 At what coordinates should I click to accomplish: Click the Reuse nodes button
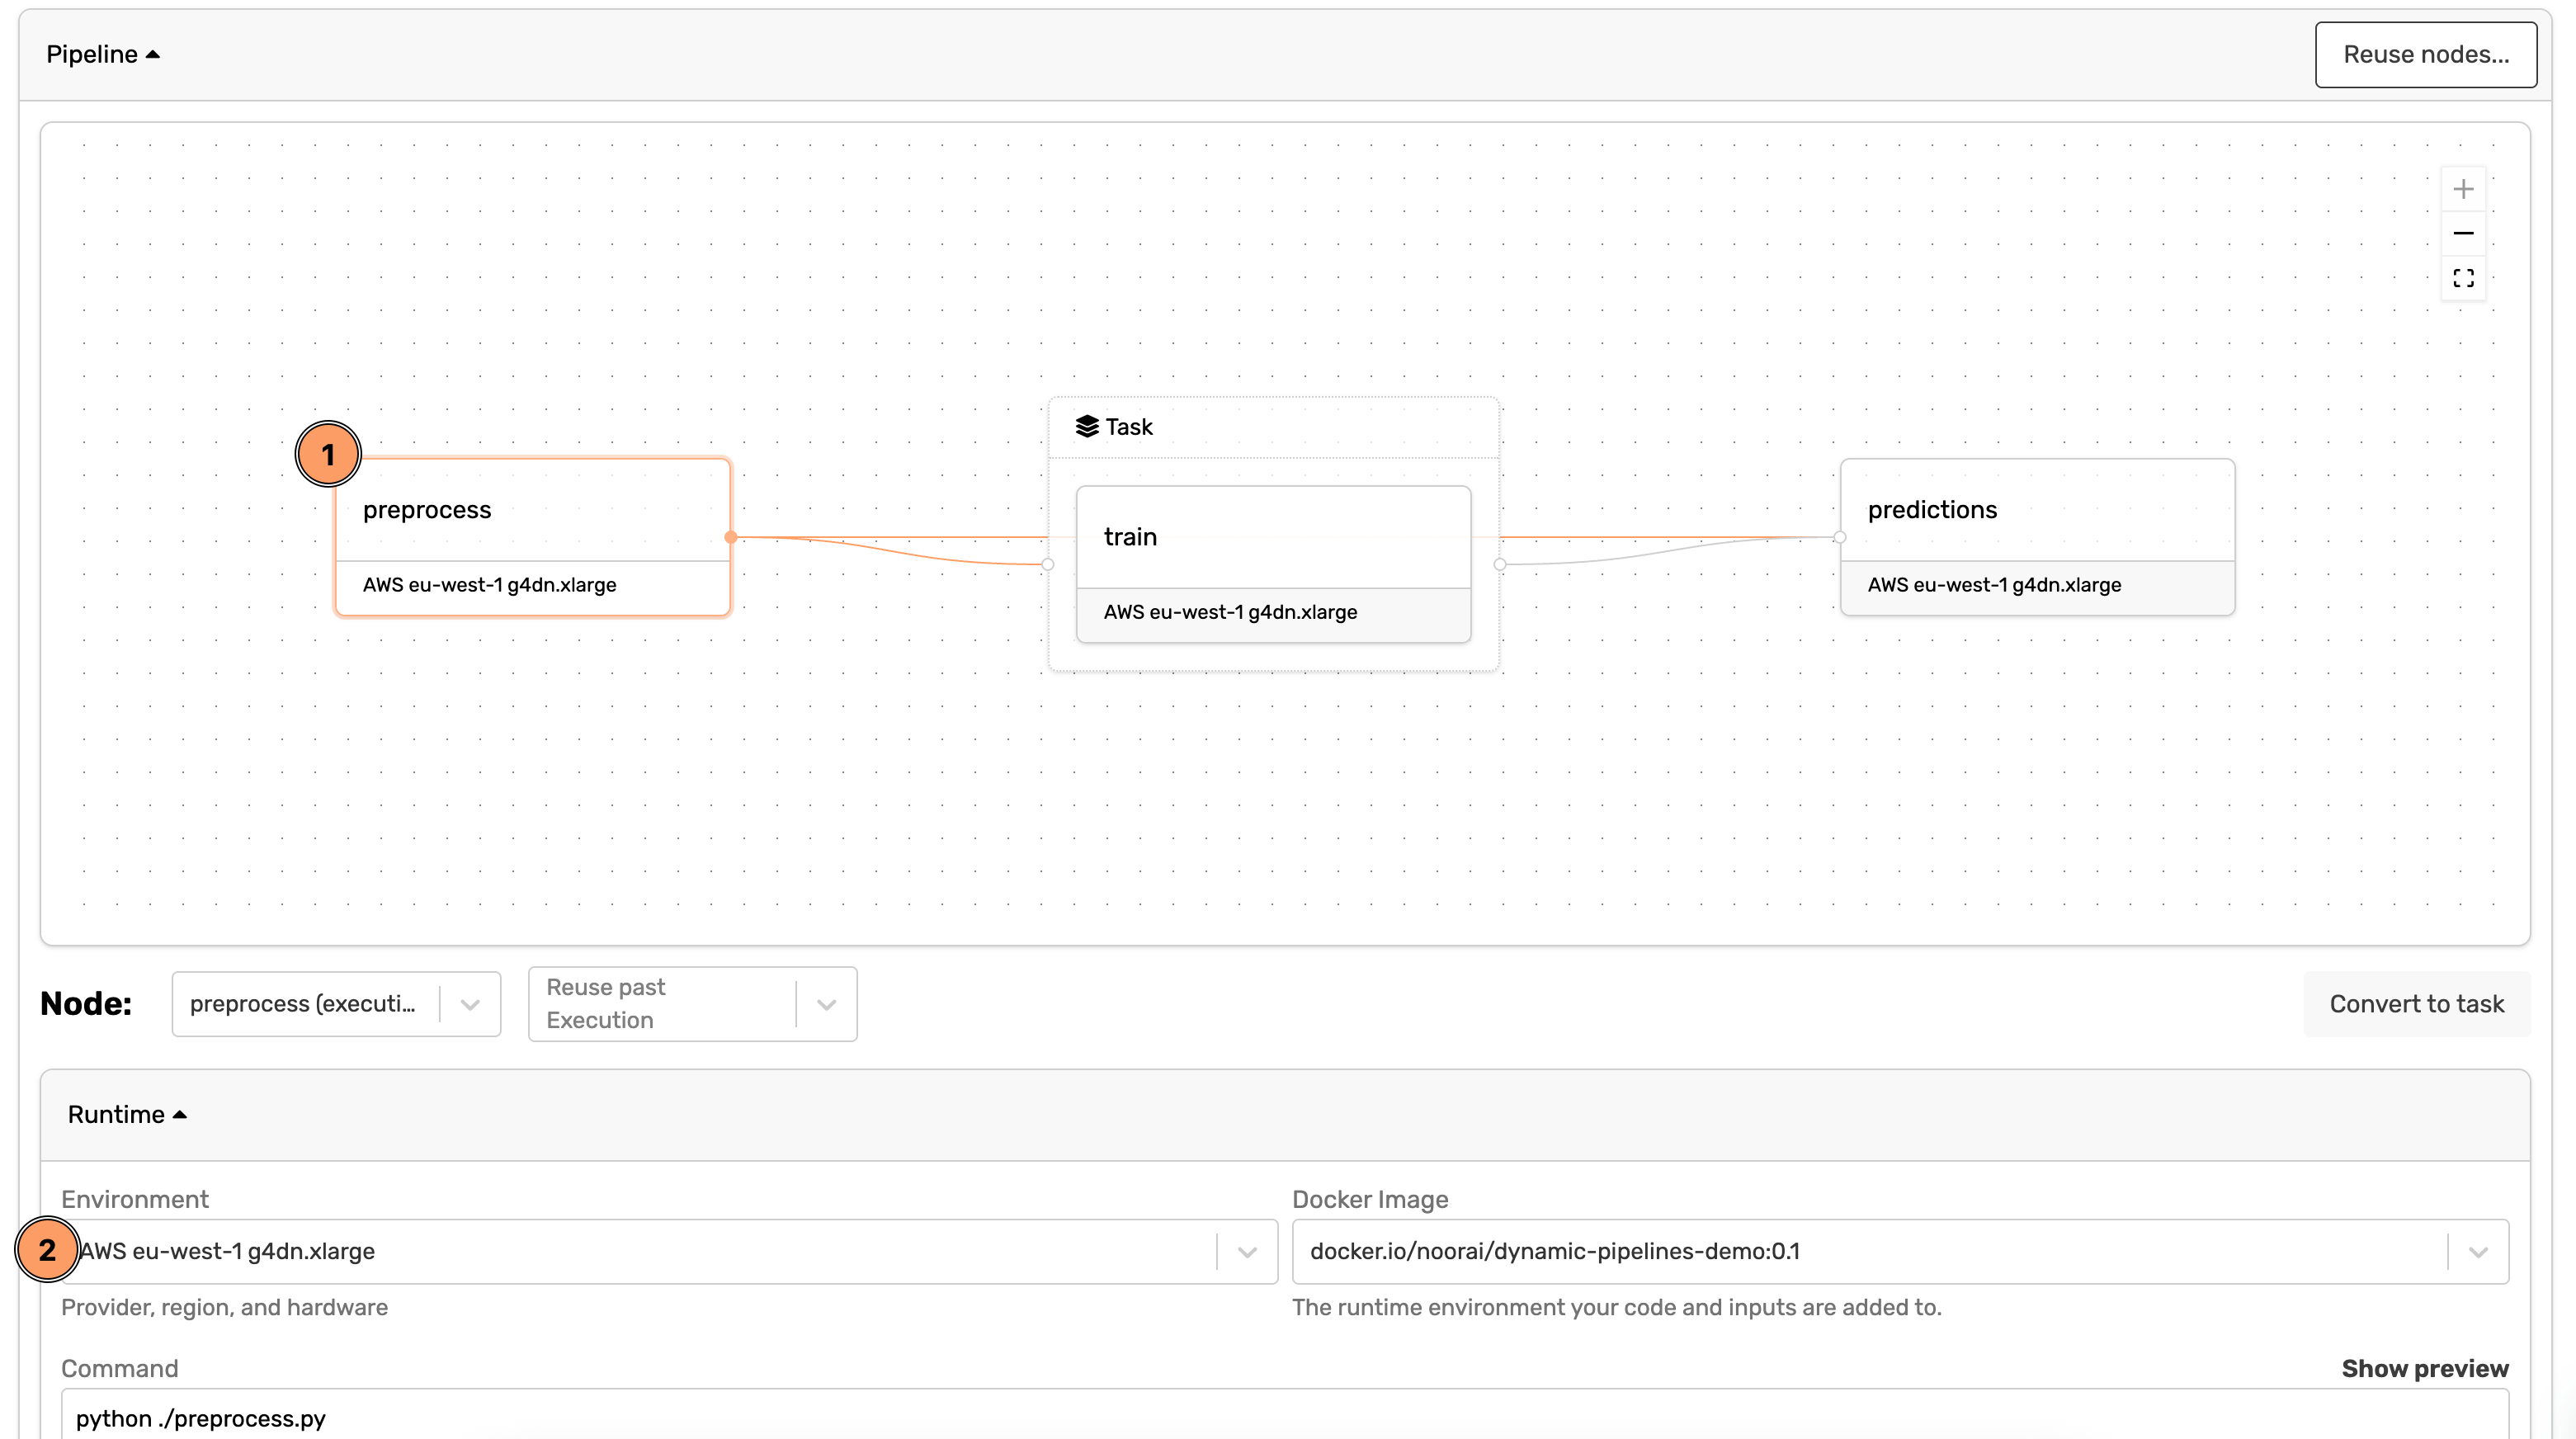point(2425,54)
